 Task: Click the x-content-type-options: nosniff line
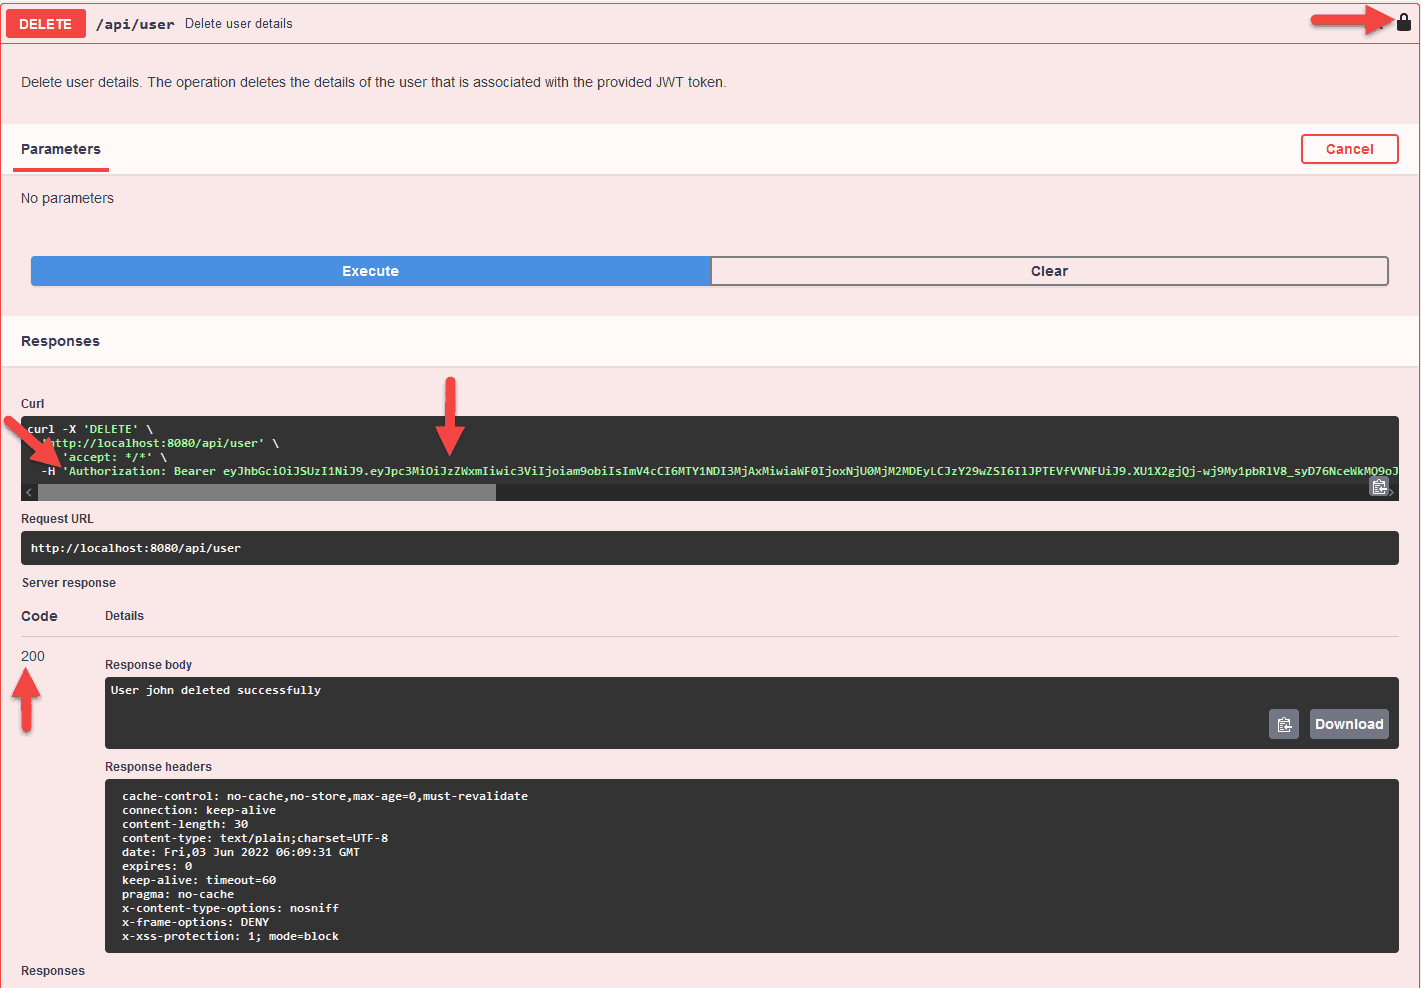click(231, 908)
